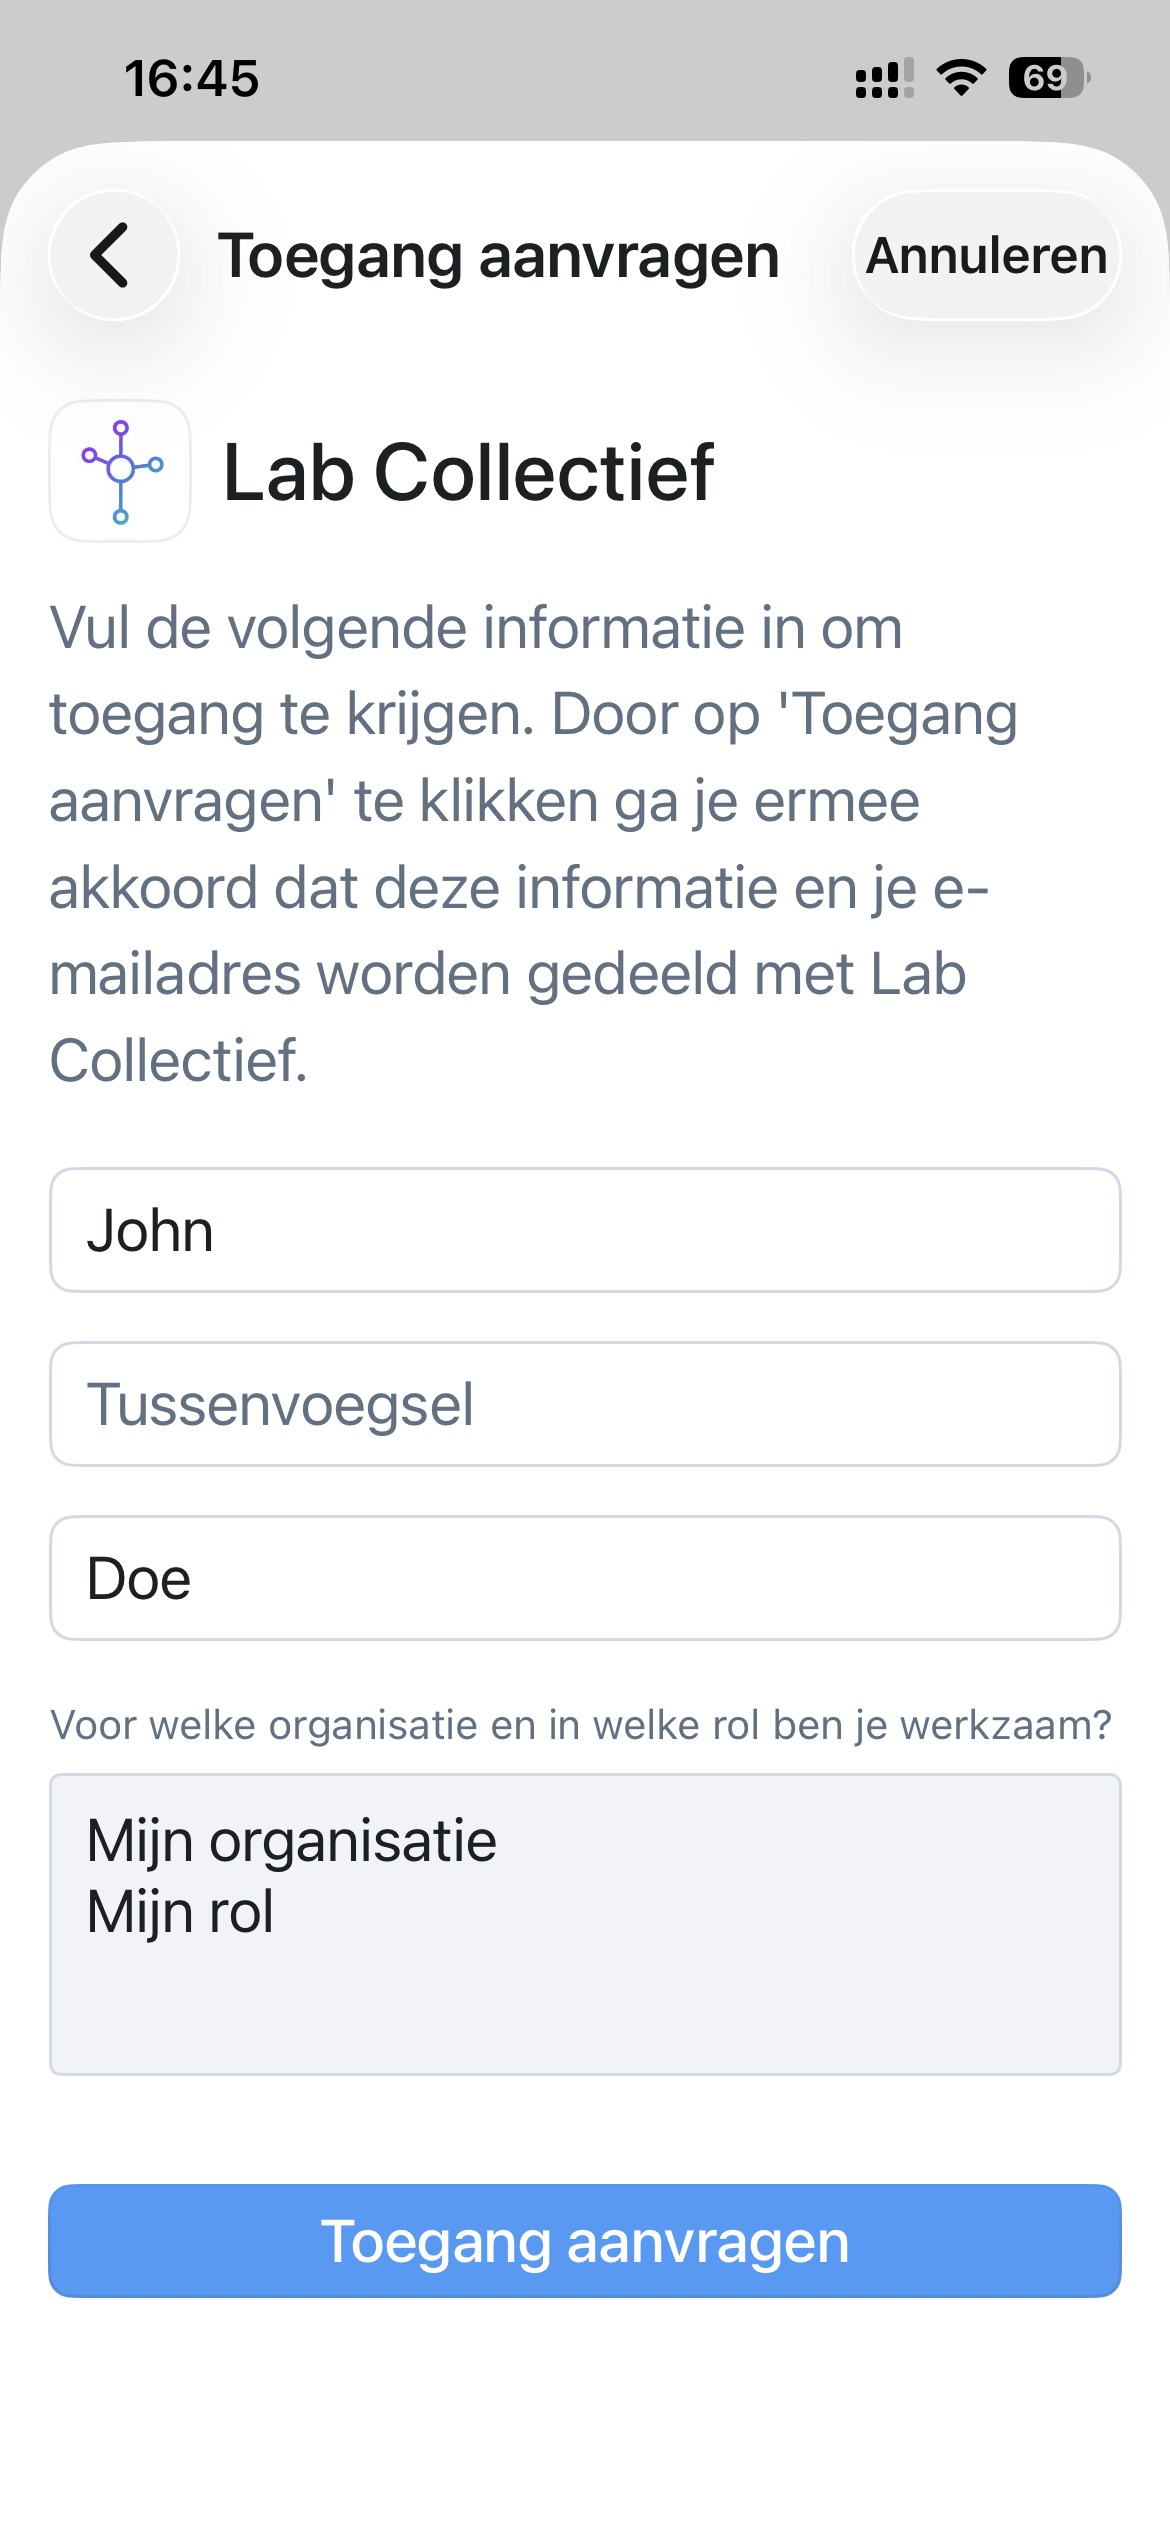Screen dimensions: 1170x2532
Task: Select the Tussenvoegsel input field
Action: pos(585,1404)
